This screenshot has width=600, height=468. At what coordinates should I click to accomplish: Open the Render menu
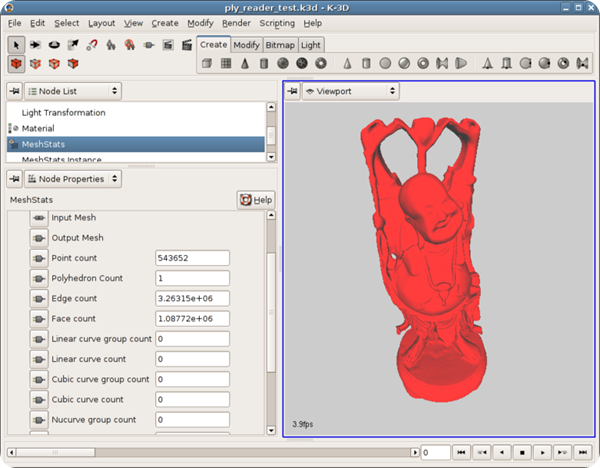(x=236, y=23)
